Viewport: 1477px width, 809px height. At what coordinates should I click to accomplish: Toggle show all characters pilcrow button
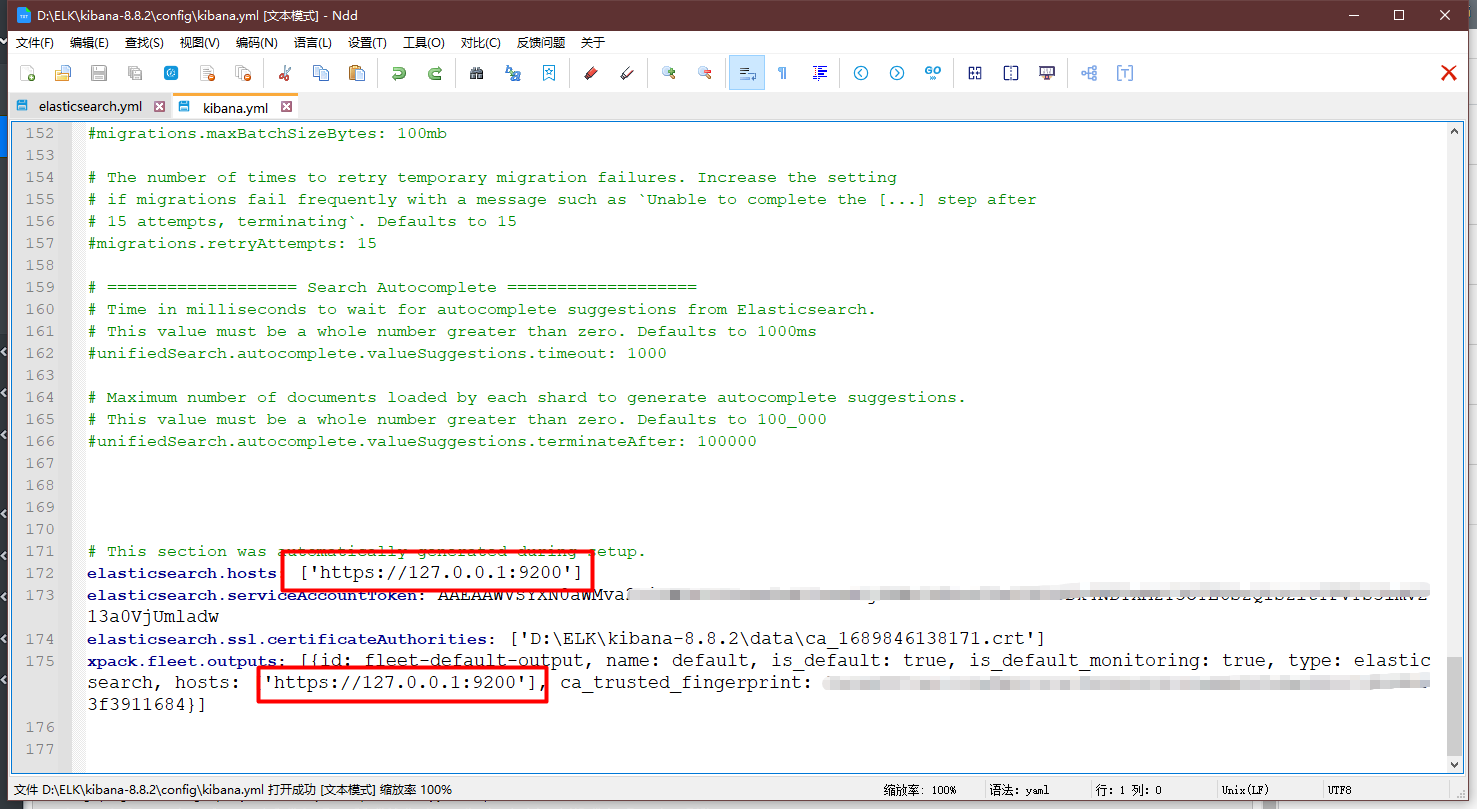point(782,73)
